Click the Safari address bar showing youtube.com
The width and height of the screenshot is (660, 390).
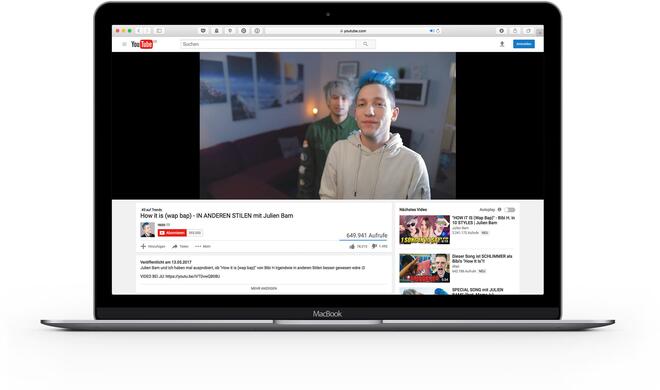[x=354, y=31]
